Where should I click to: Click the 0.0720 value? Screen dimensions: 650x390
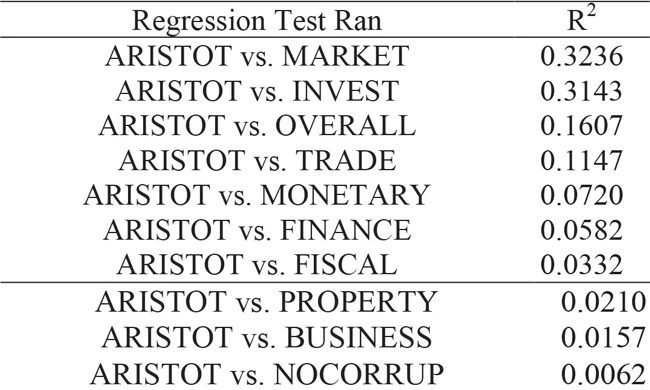(x=582, y=195)
